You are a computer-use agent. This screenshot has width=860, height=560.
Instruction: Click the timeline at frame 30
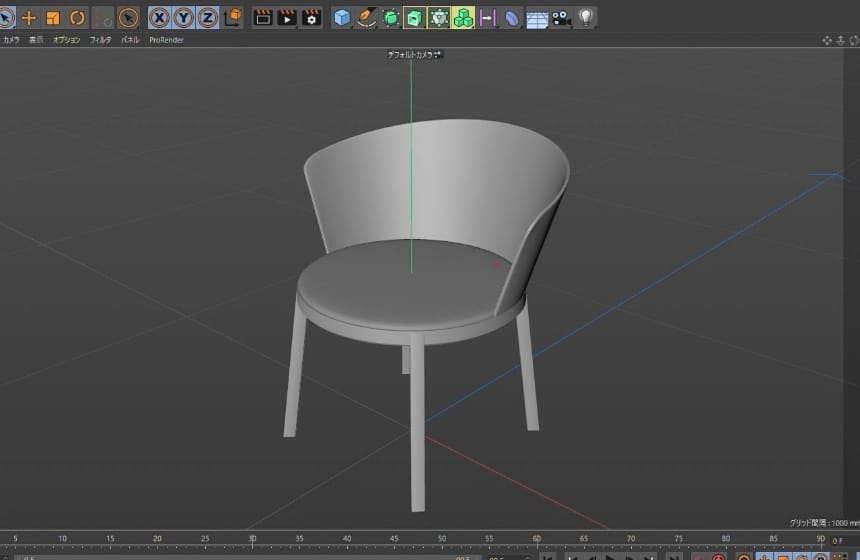(x=252, y=539)
